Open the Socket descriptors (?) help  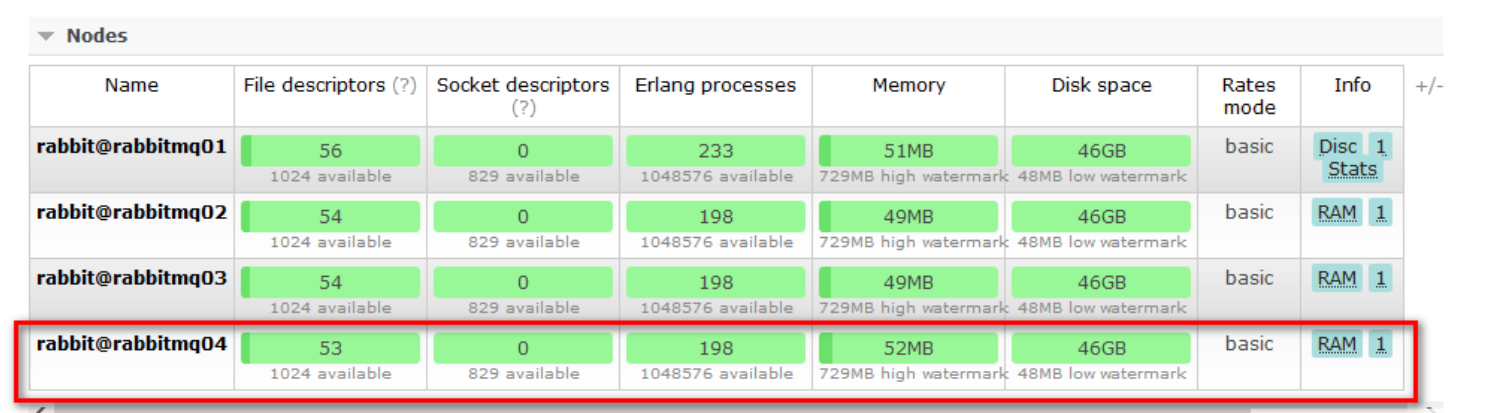point(523,108)
